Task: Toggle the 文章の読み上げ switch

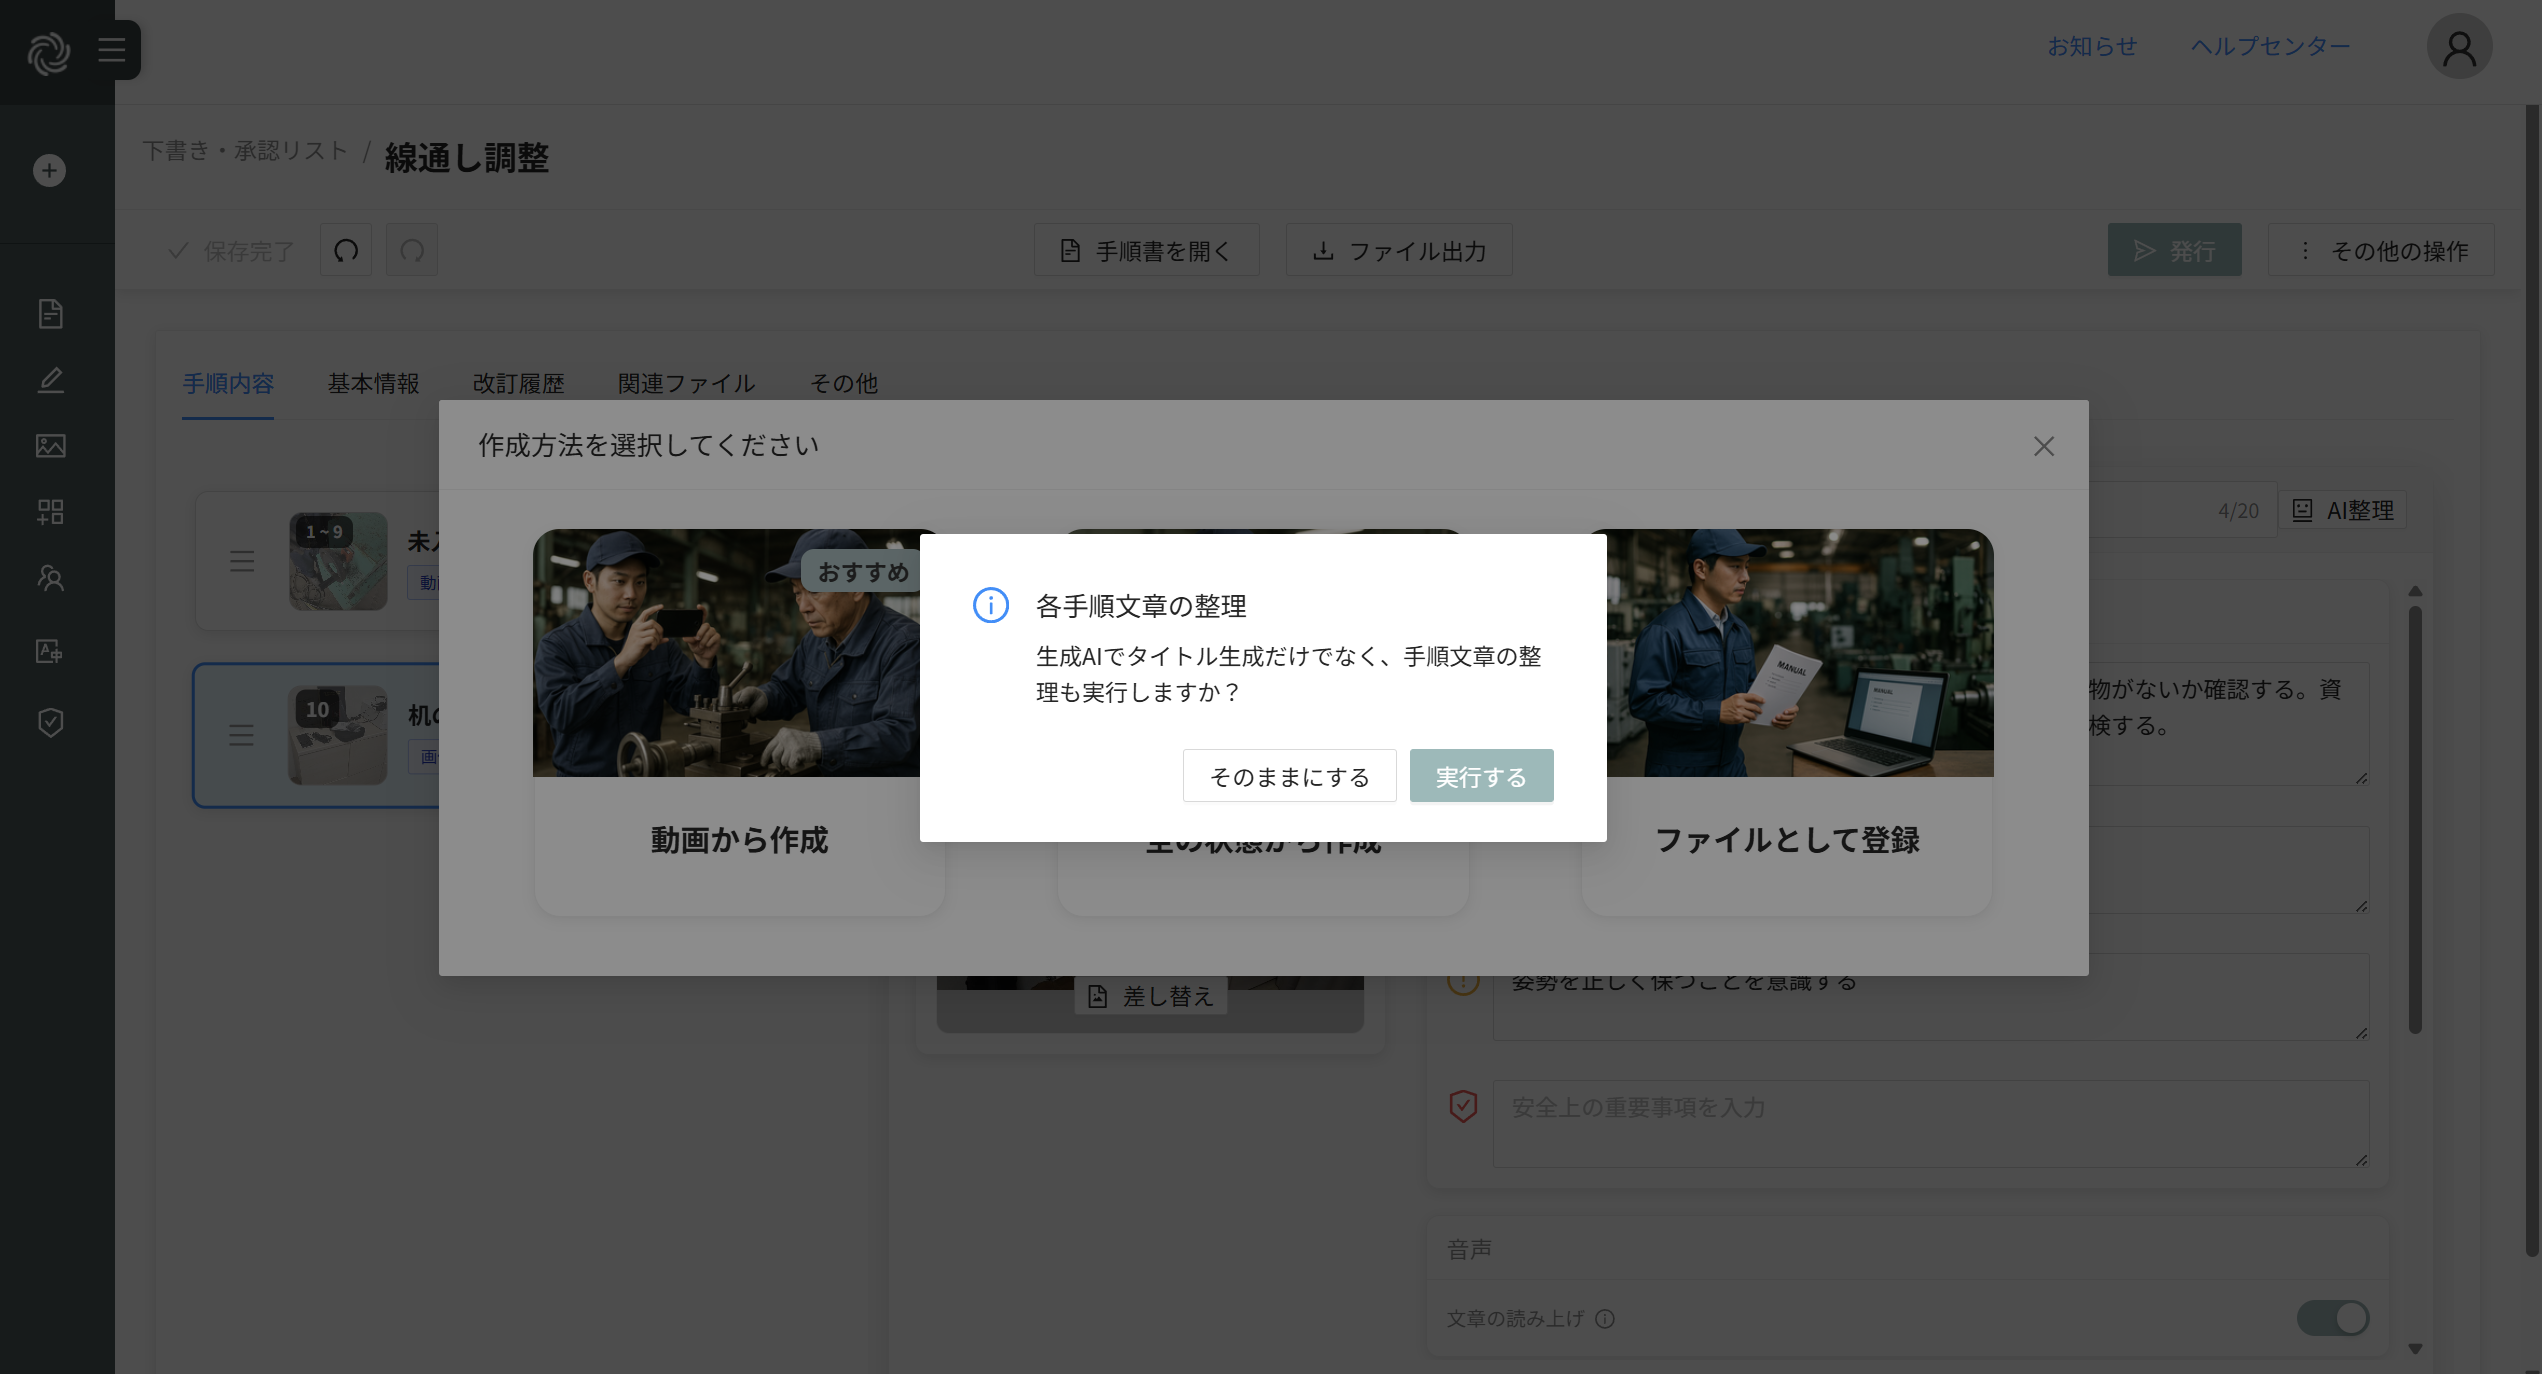Action: pyautogui.click(x=2332, y=1318)
